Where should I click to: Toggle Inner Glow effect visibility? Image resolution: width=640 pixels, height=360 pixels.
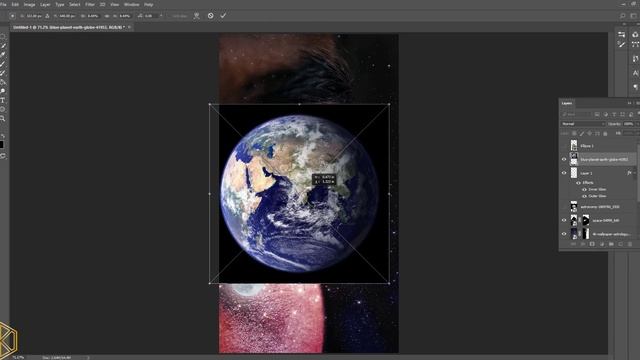[x=584, y=189]
